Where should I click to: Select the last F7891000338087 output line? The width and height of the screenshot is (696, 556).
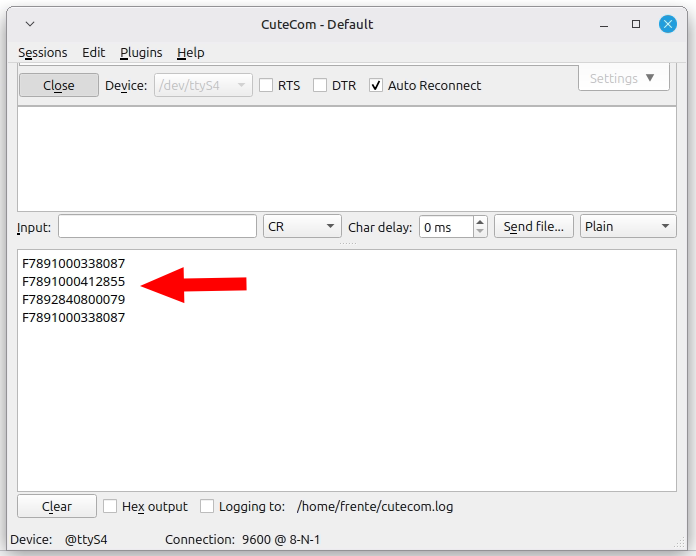pyautogui.click(x=74, y=318)
